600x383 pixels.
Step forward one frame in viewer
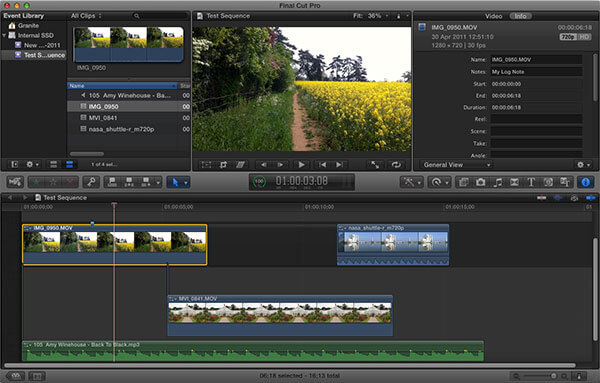(280, 165)
